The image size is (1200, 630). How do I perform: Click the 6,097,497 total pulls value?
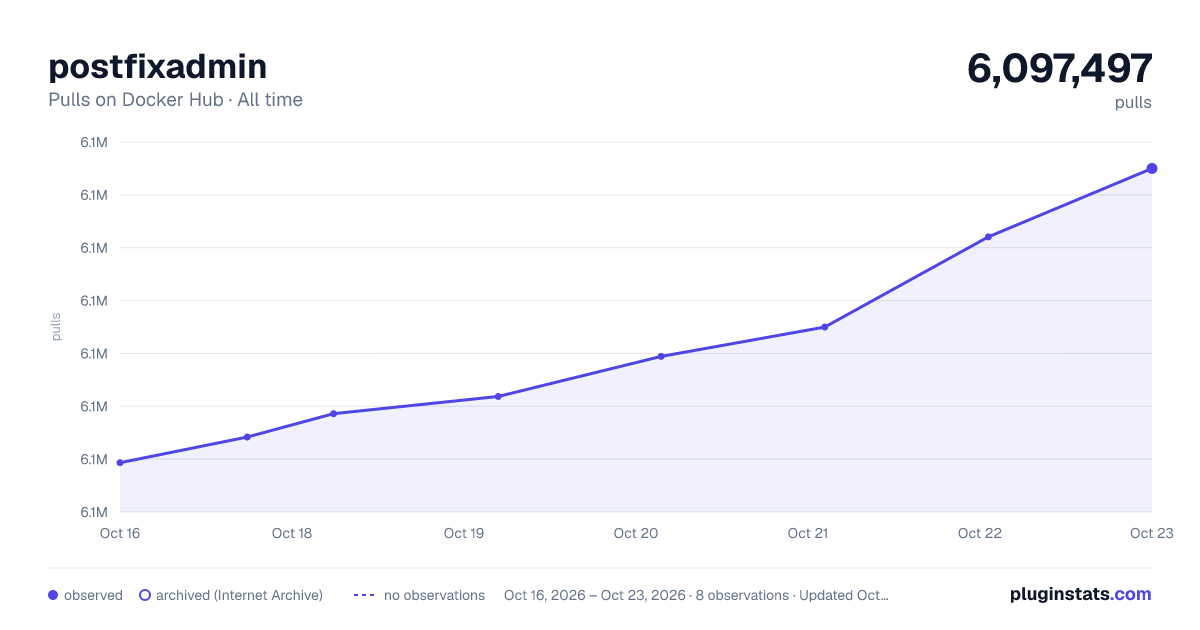click(1060, 68)
